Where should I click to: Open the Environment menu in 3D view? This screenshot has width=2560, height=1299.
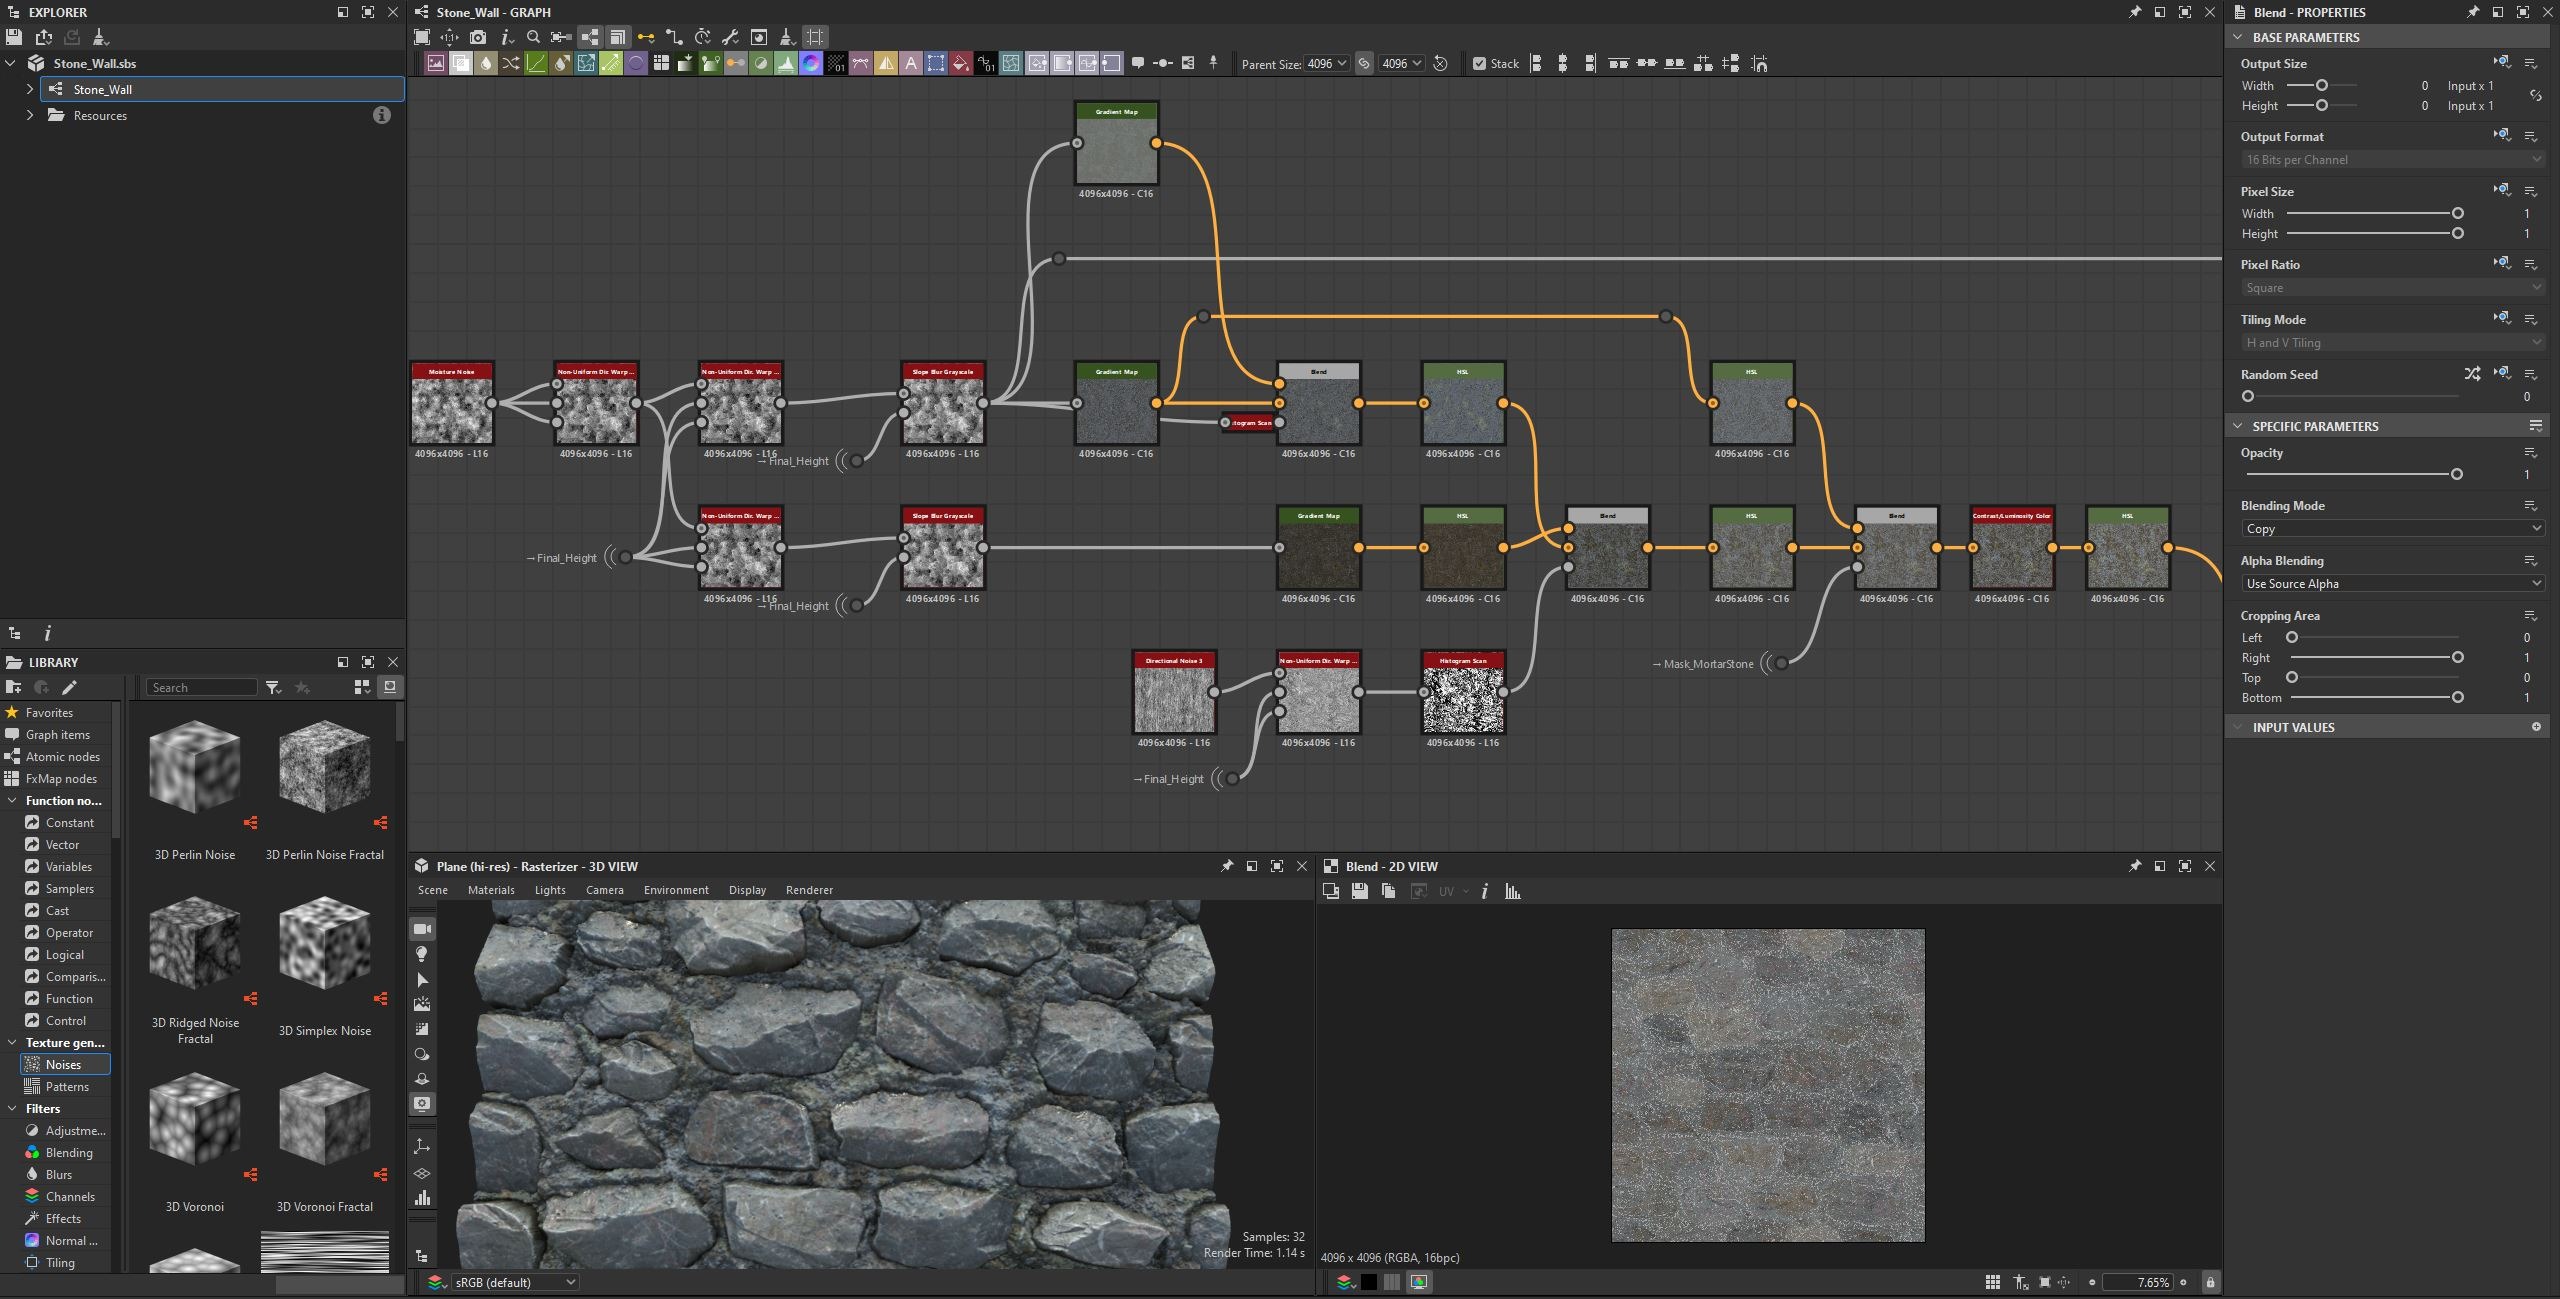pyautogui.click(x=676, y=890)
